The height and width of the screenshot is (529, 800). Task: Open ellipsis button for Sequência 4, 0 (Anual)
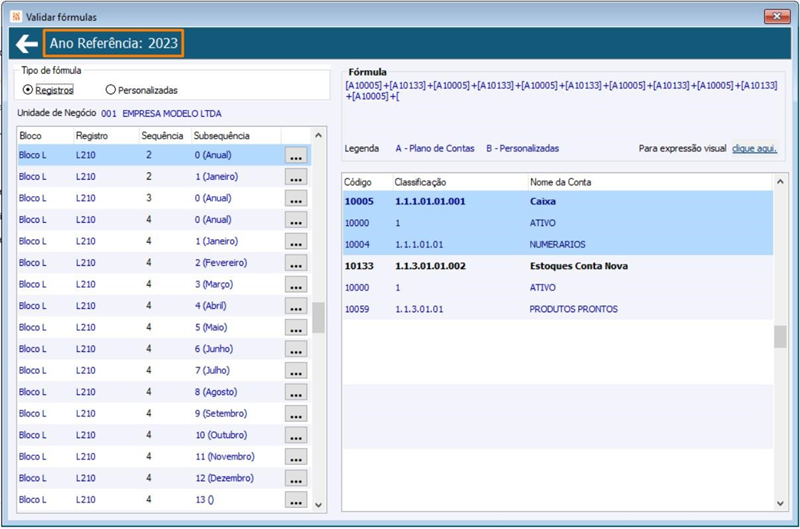[296, 220]
